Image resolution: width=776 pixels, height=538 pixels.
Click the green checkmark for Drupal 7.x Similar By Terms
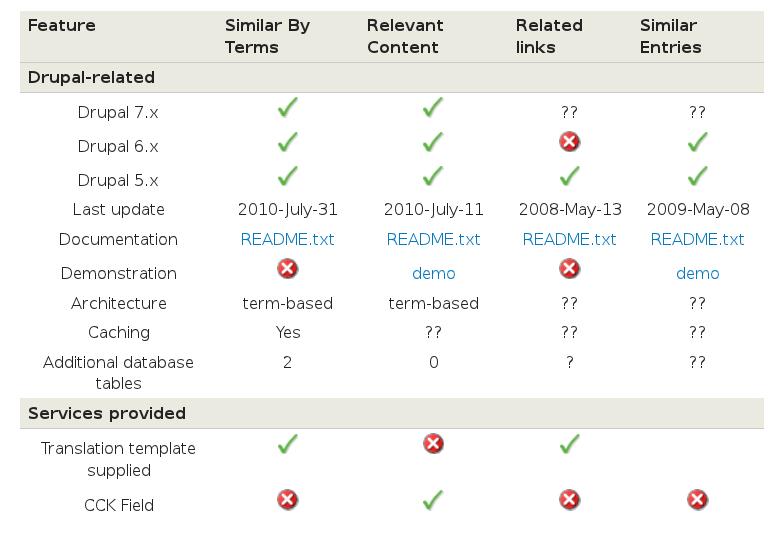[x=288, y=107]
